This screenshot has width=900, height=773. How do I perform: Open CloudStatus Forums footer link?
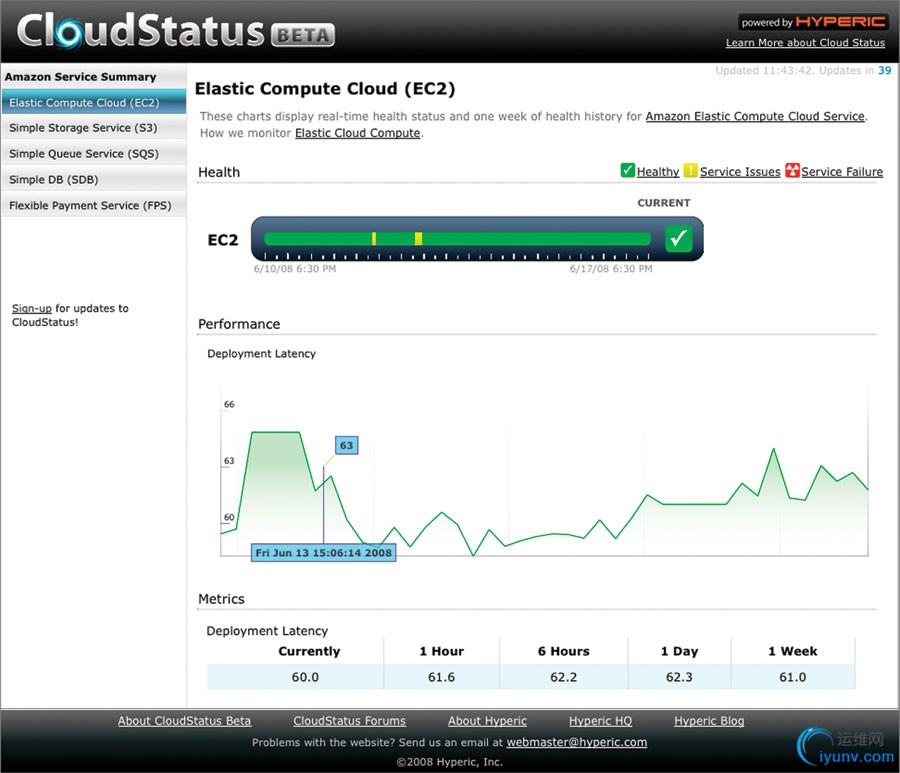349,721
